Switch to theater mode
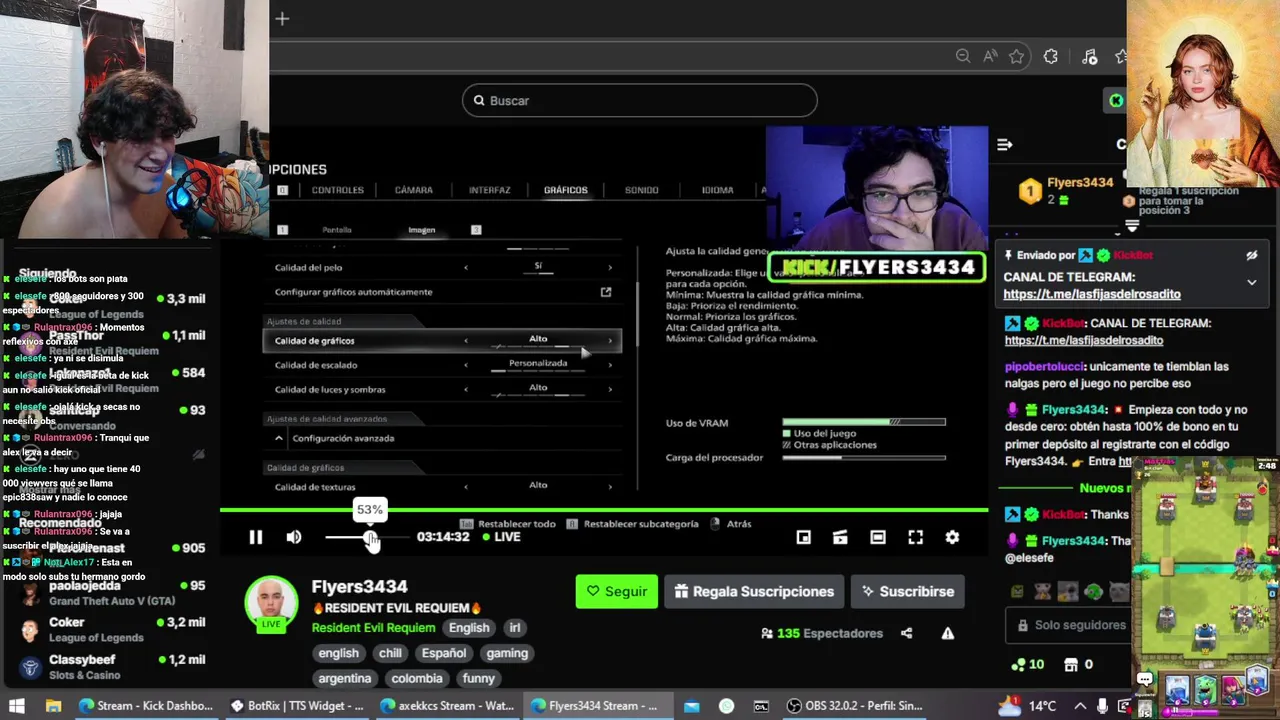This screenshot has height=720, width=1280. 878,537
